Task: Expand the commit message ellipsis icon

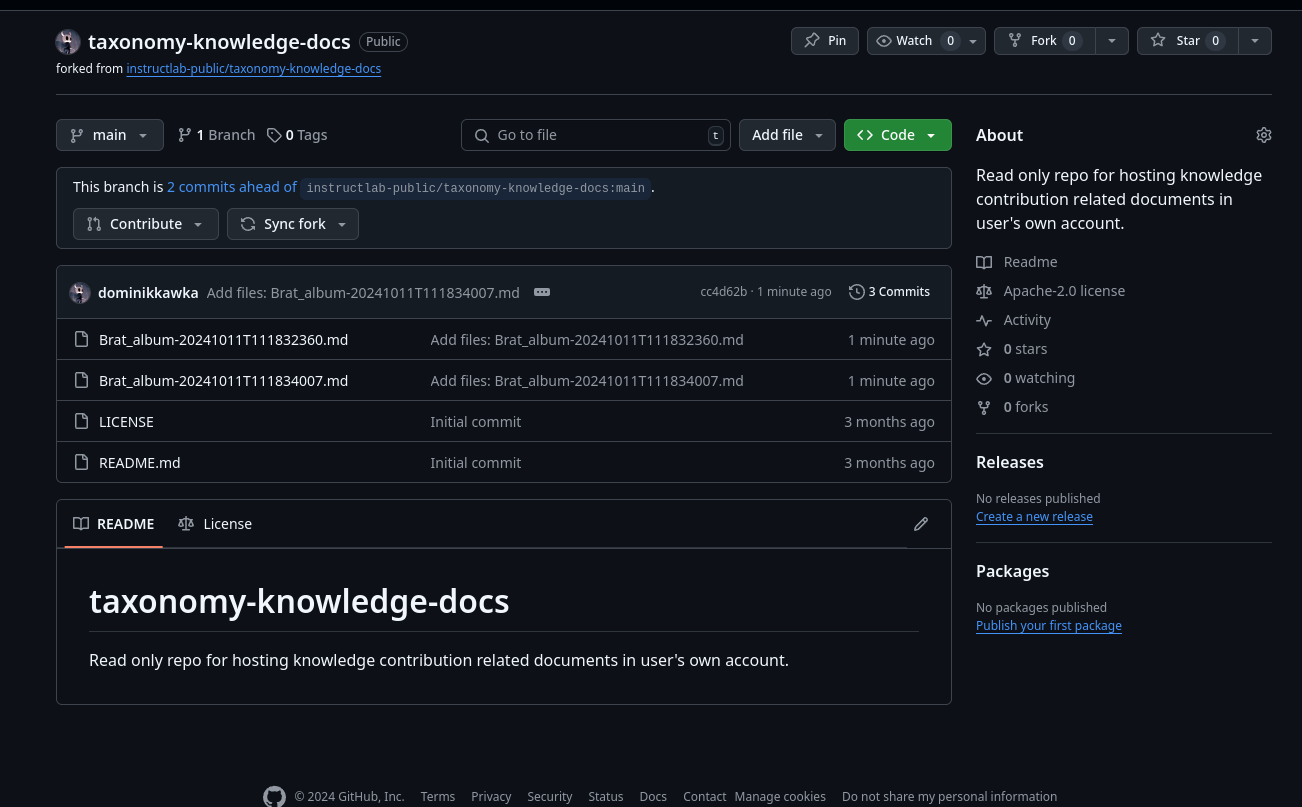Action: coord(542,292)
